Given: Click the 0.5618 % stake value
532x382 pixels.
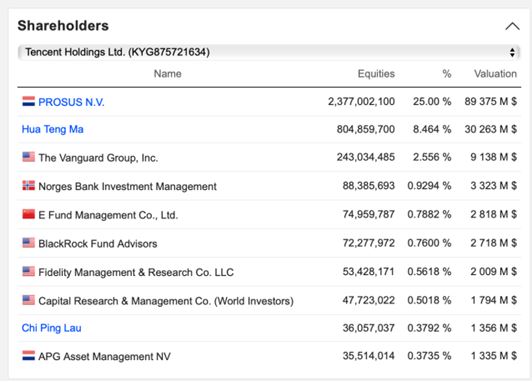Looking at the screenshot, I should [430, 272].
